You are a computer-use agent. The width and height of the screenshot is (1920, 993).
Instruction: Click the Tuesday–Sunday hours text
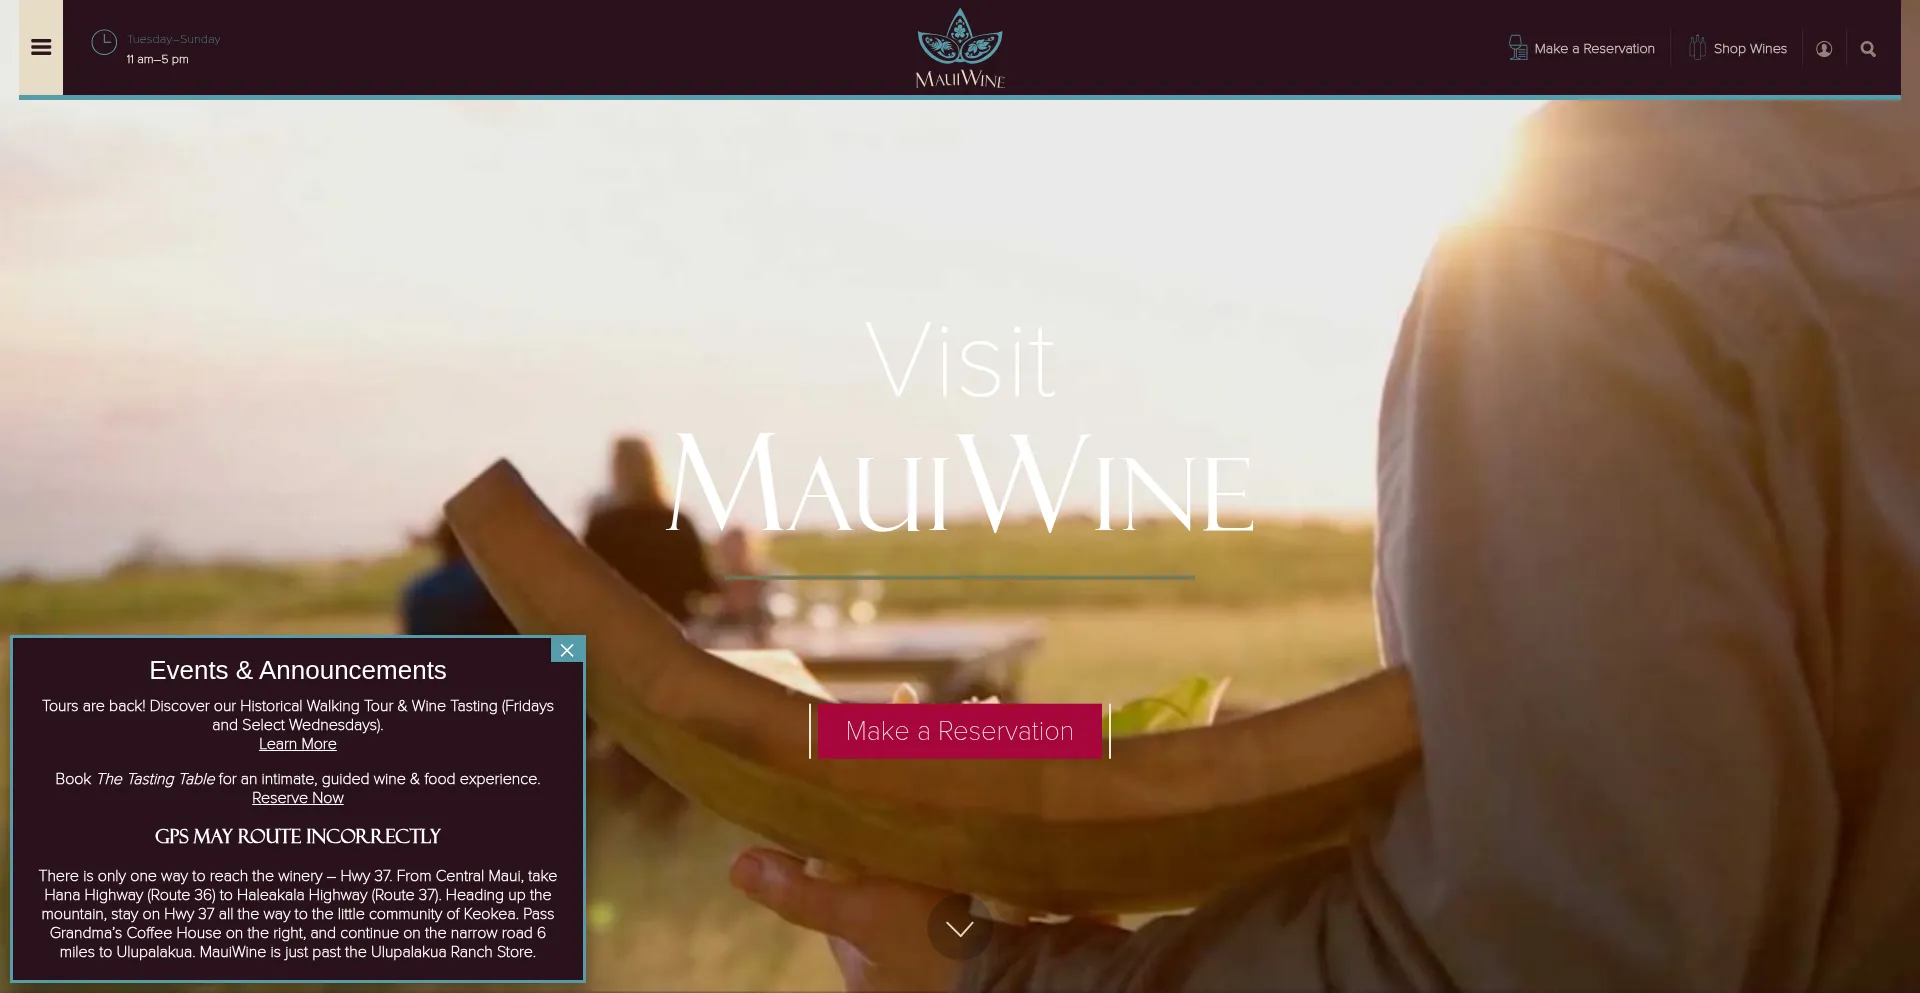174,40
